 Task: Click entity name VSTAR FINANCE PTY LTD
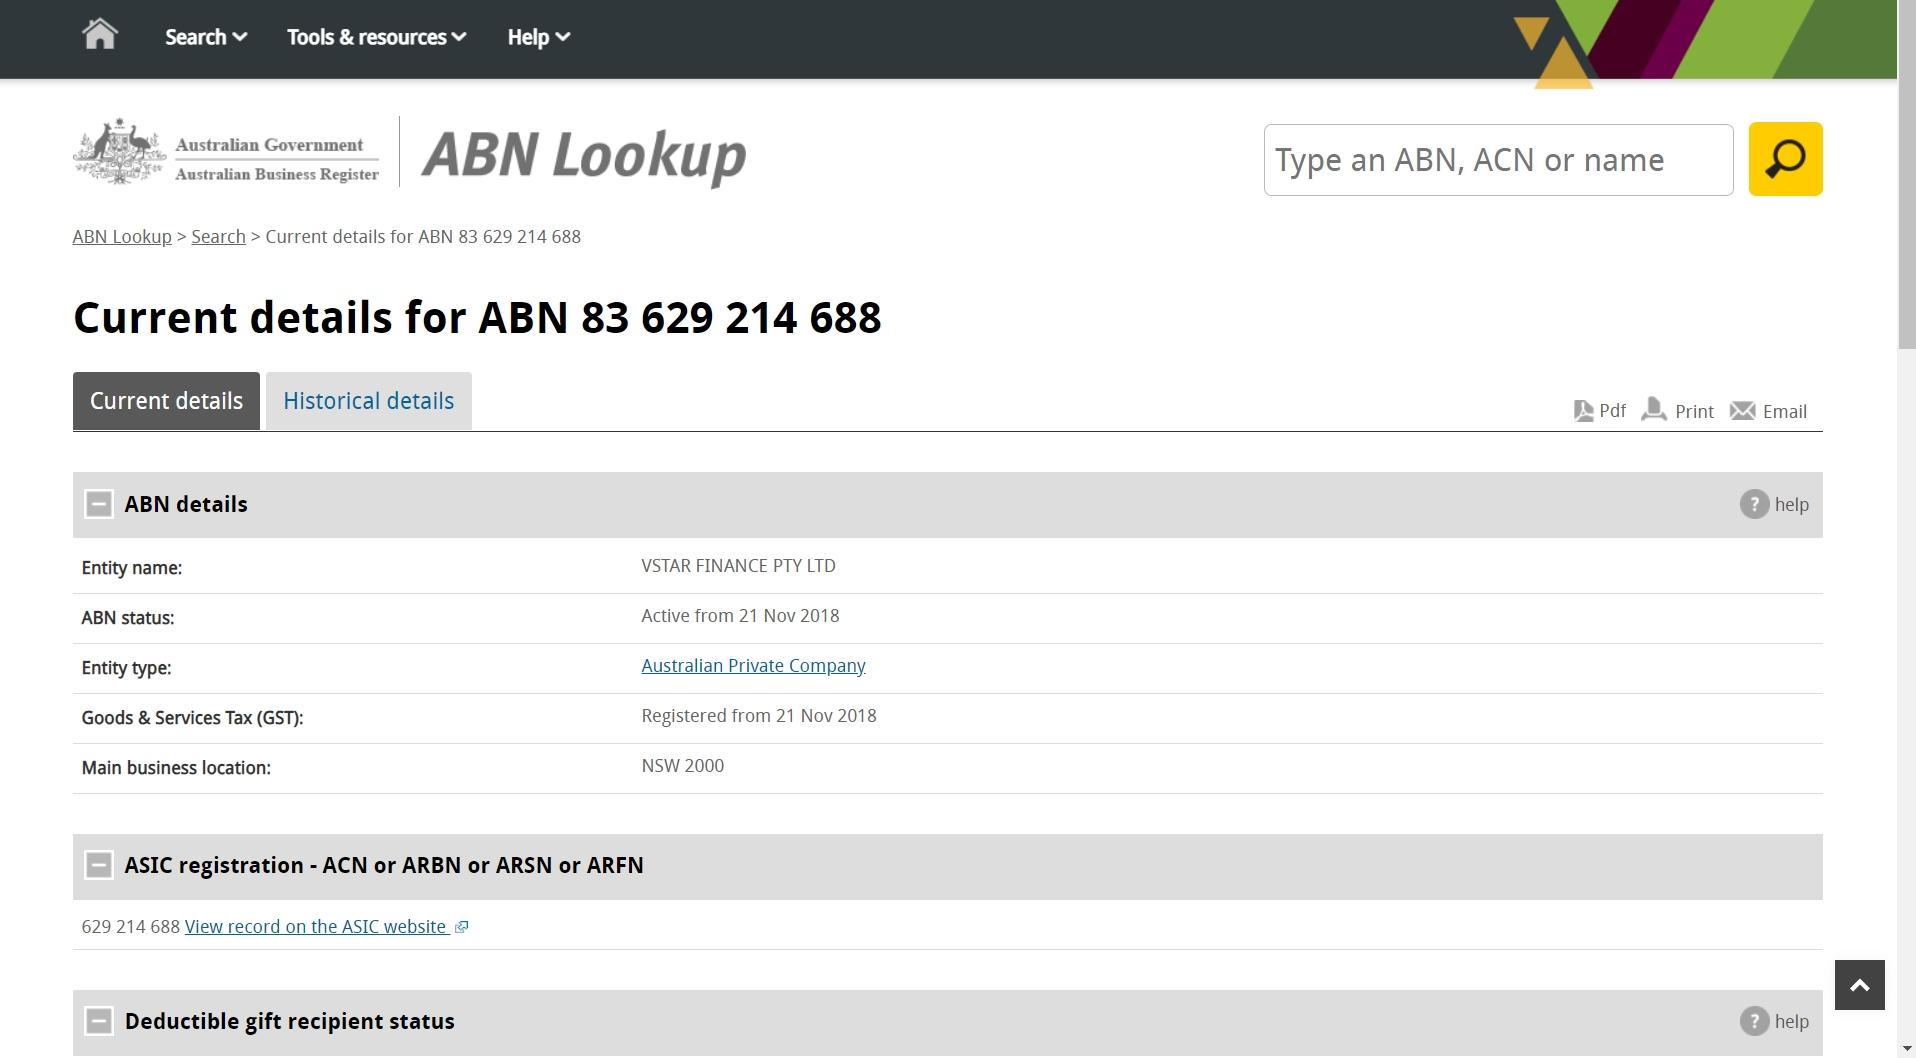click(738, 566)
